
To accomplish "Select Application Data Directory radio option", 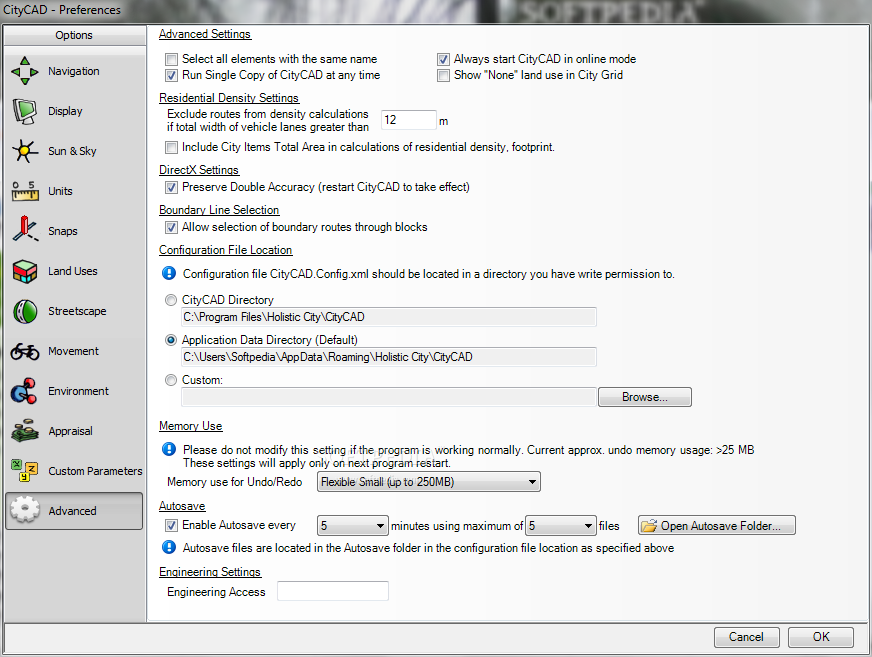I will coord(171,340).
